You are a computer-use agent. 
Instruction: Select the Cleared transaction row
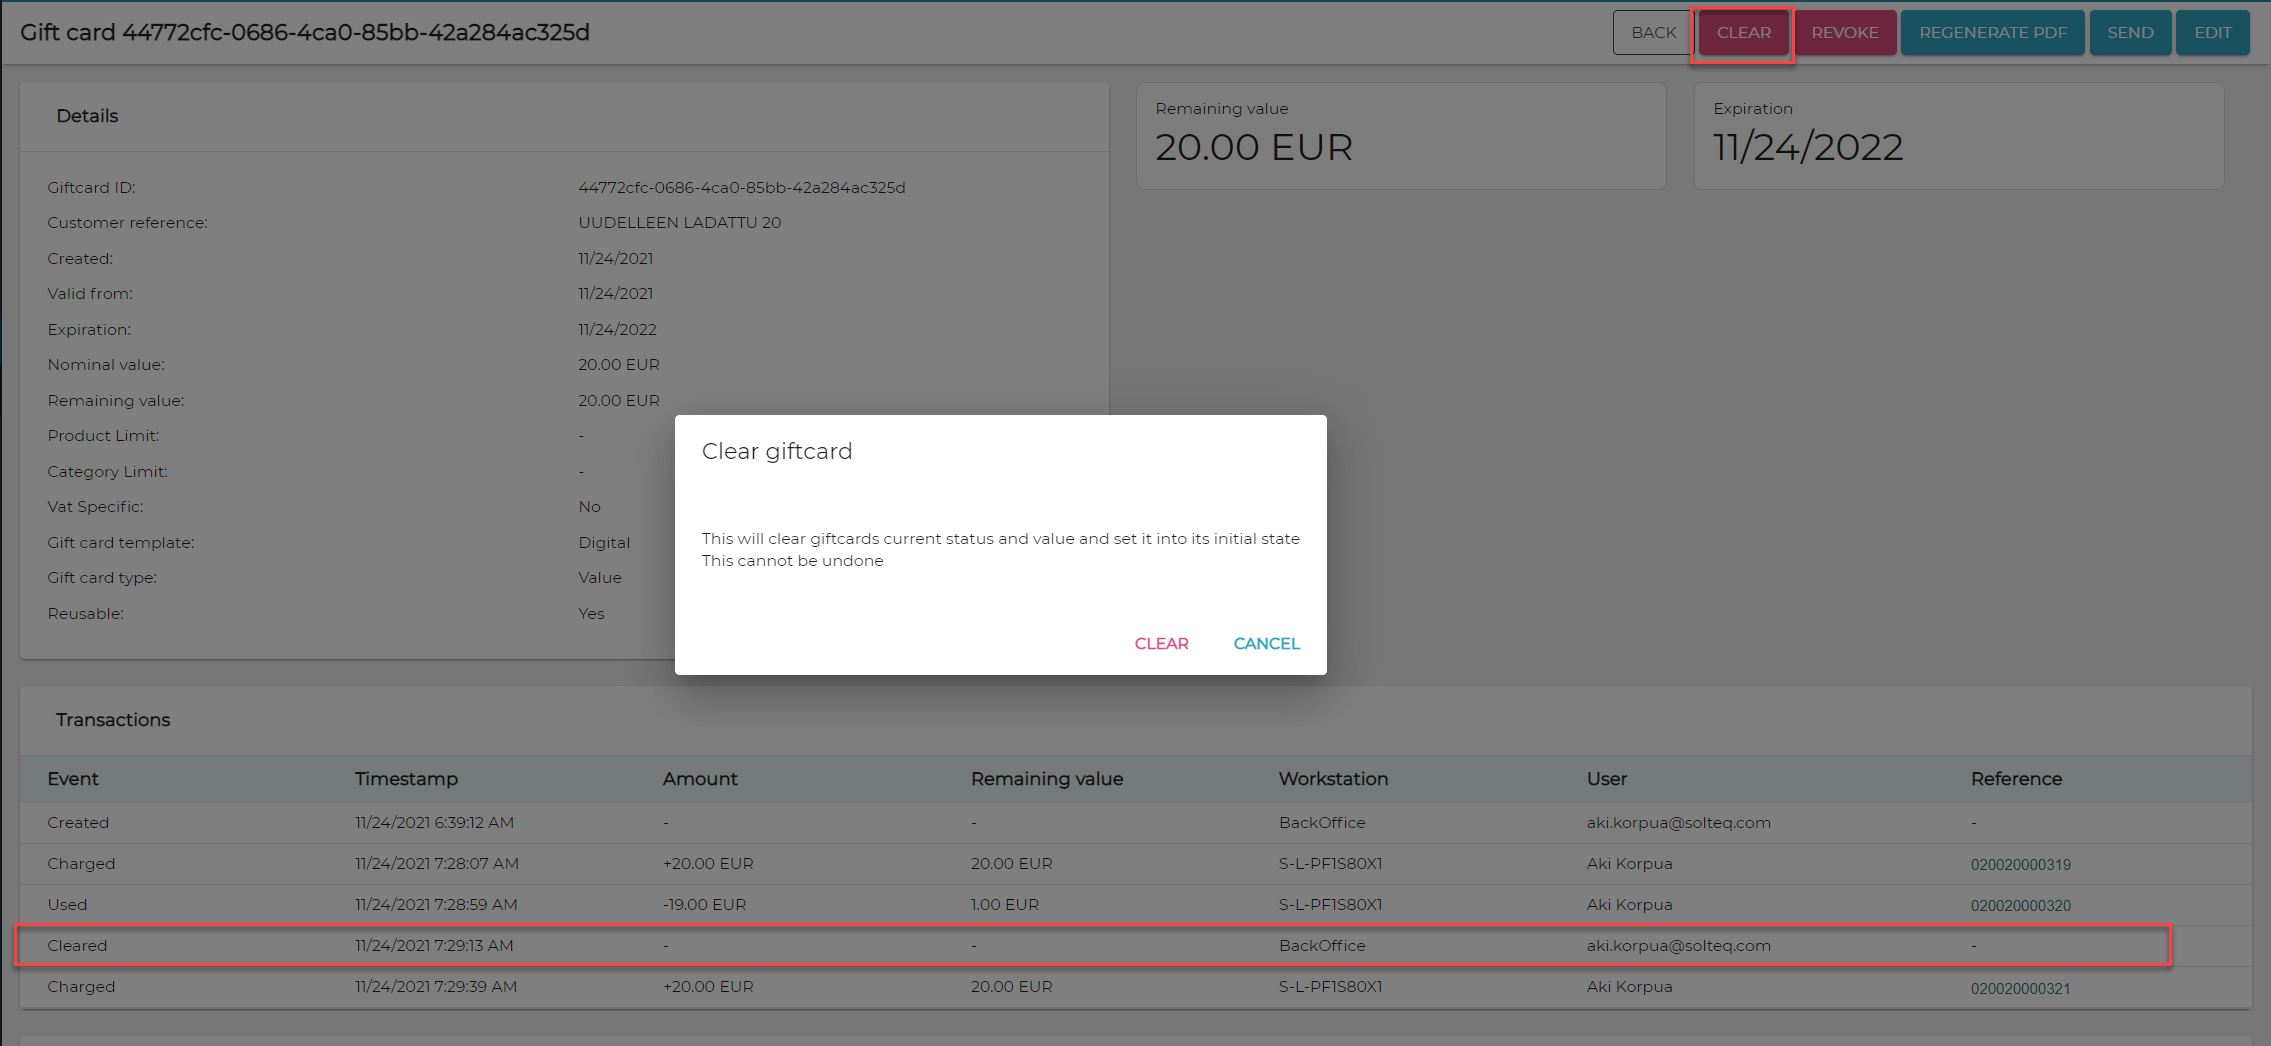pyautogui.click(x=1092, y=945)
